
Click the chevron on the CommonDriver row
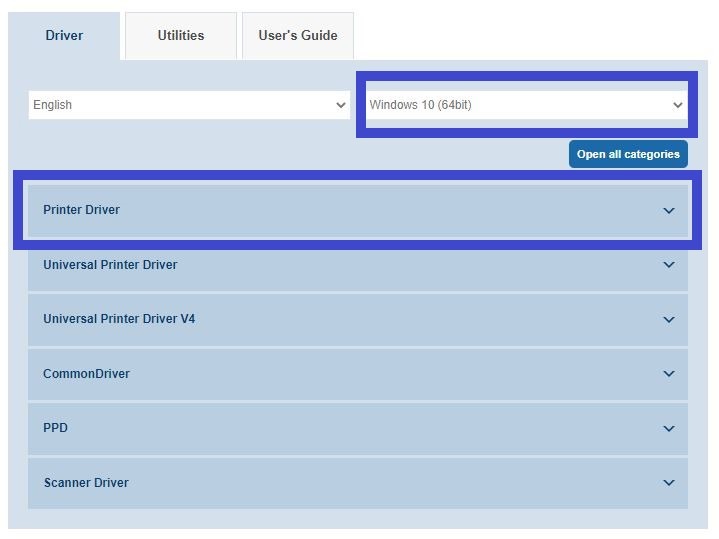(669, 374)
